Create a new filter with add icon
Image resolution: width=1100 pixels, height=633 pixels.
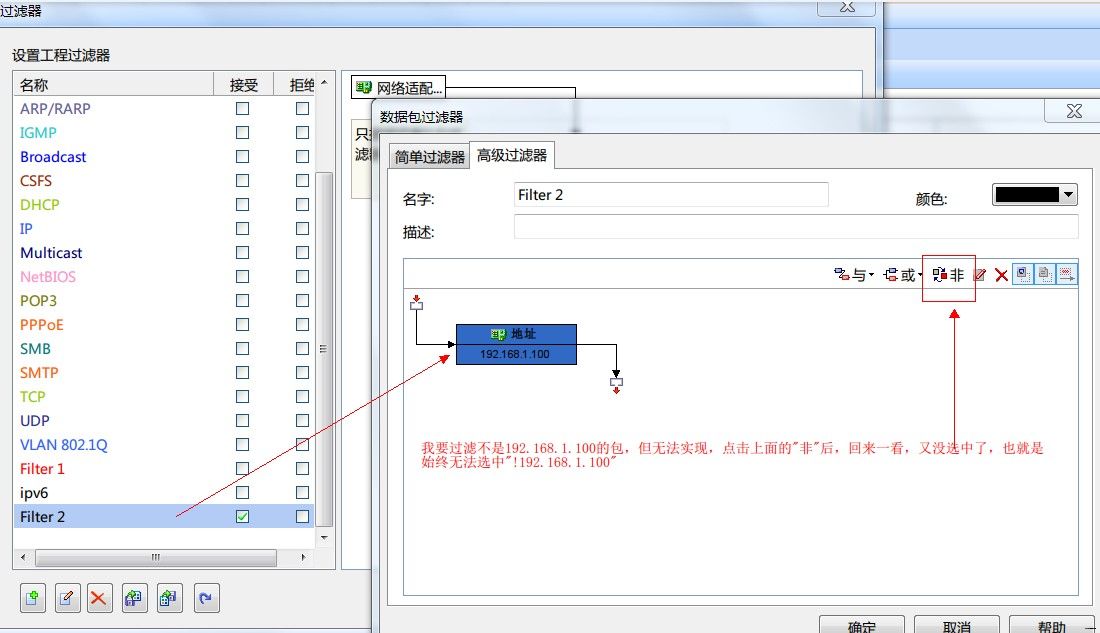tap(32, 598)
